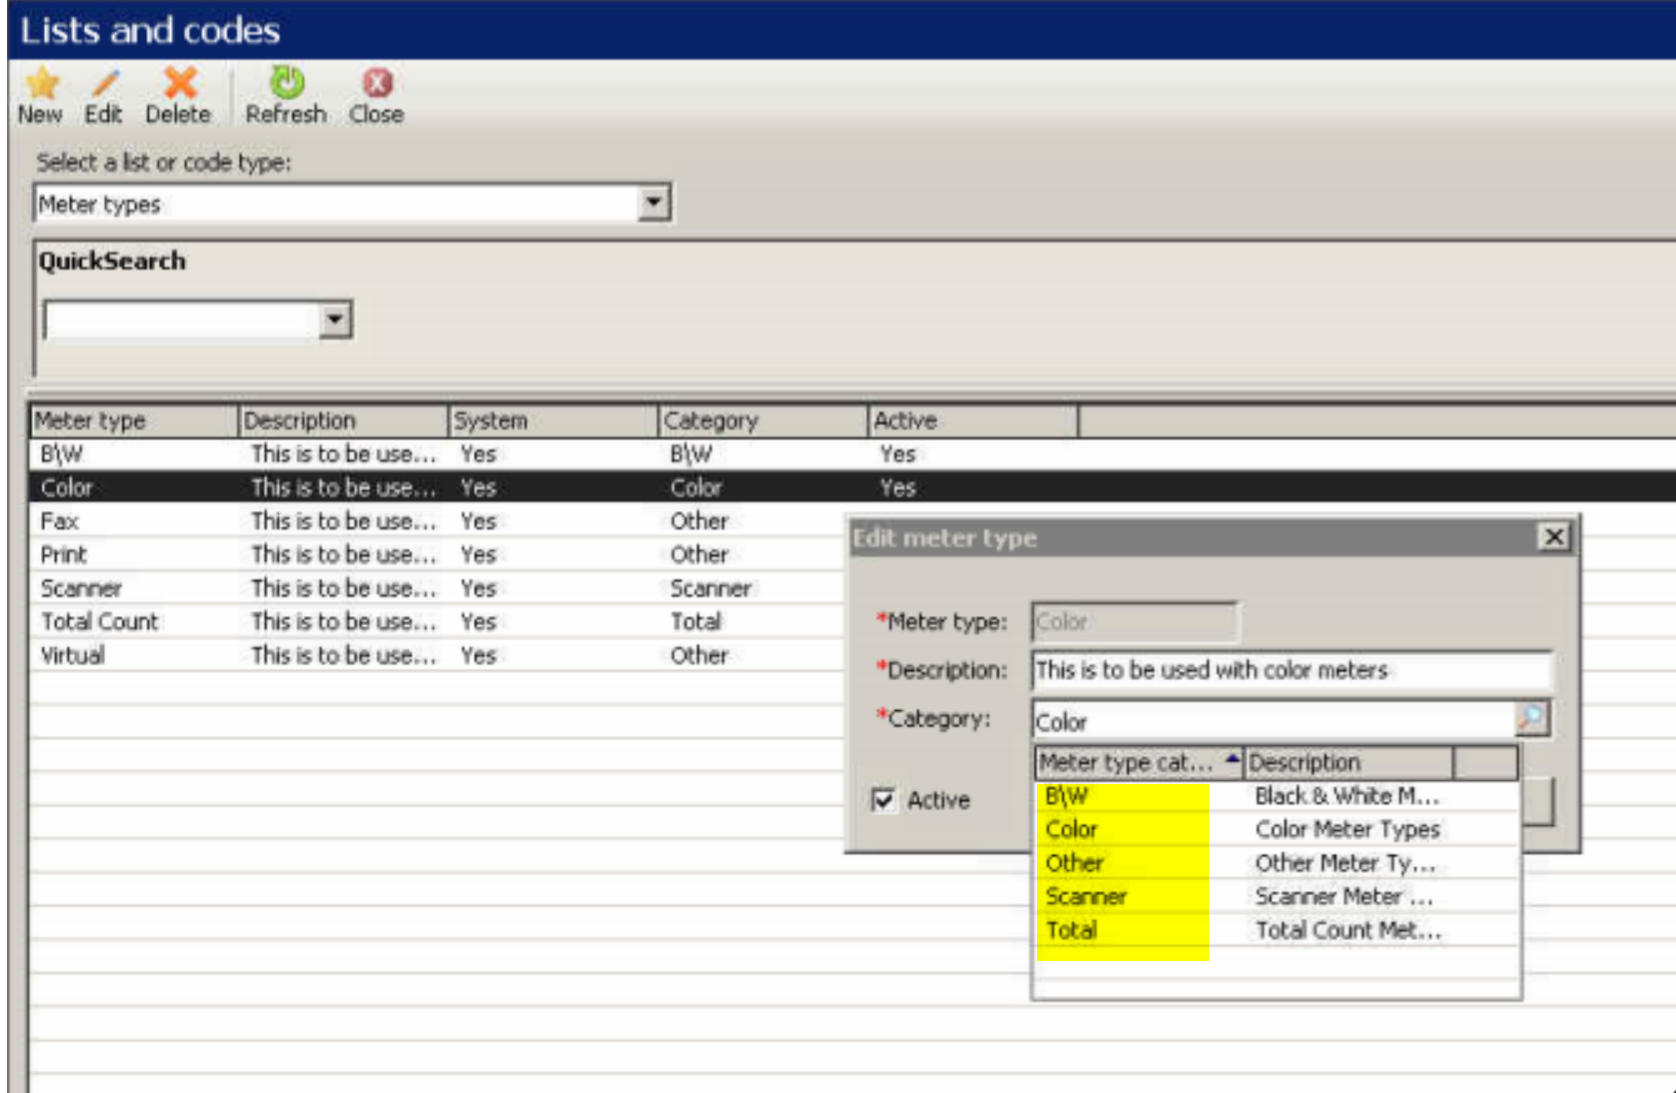This screenshot has height=1093, width=1676.
Task: Sort by System column header
Action: 554,421
